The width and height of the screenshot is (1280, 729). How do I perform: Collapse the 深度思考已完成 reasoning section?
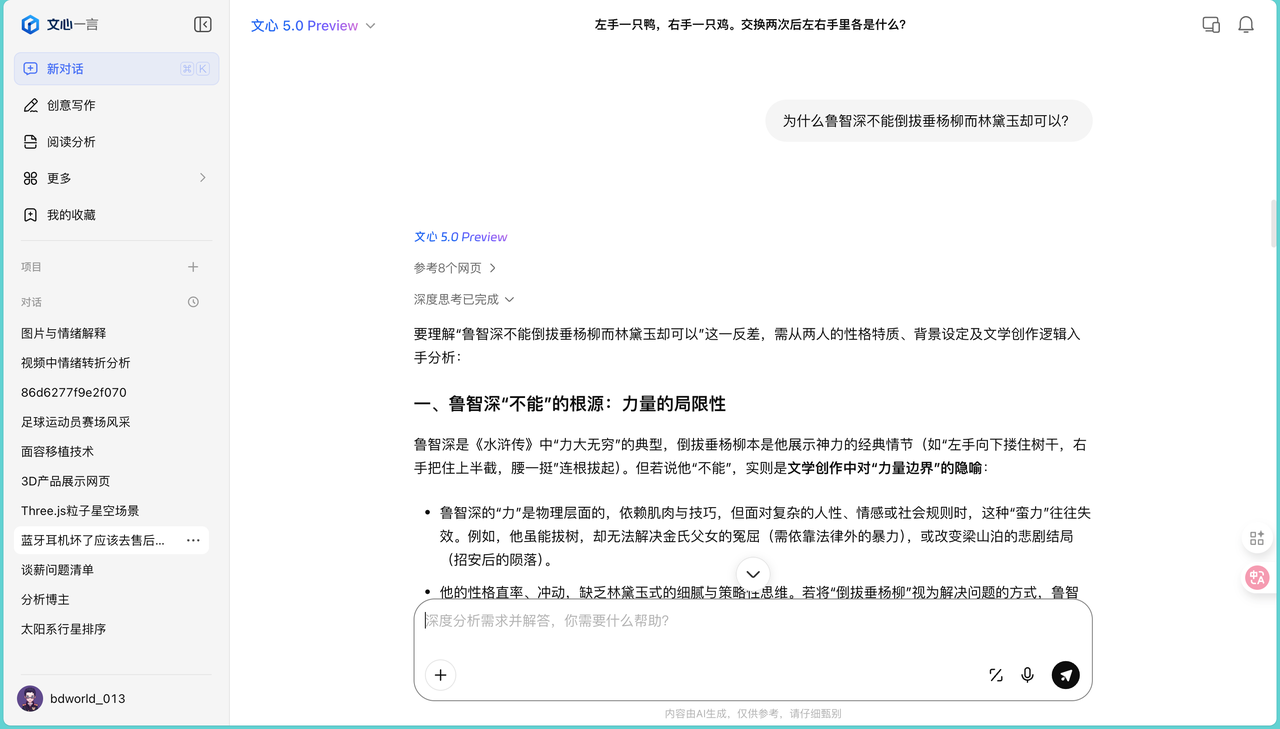click(463, 298)
